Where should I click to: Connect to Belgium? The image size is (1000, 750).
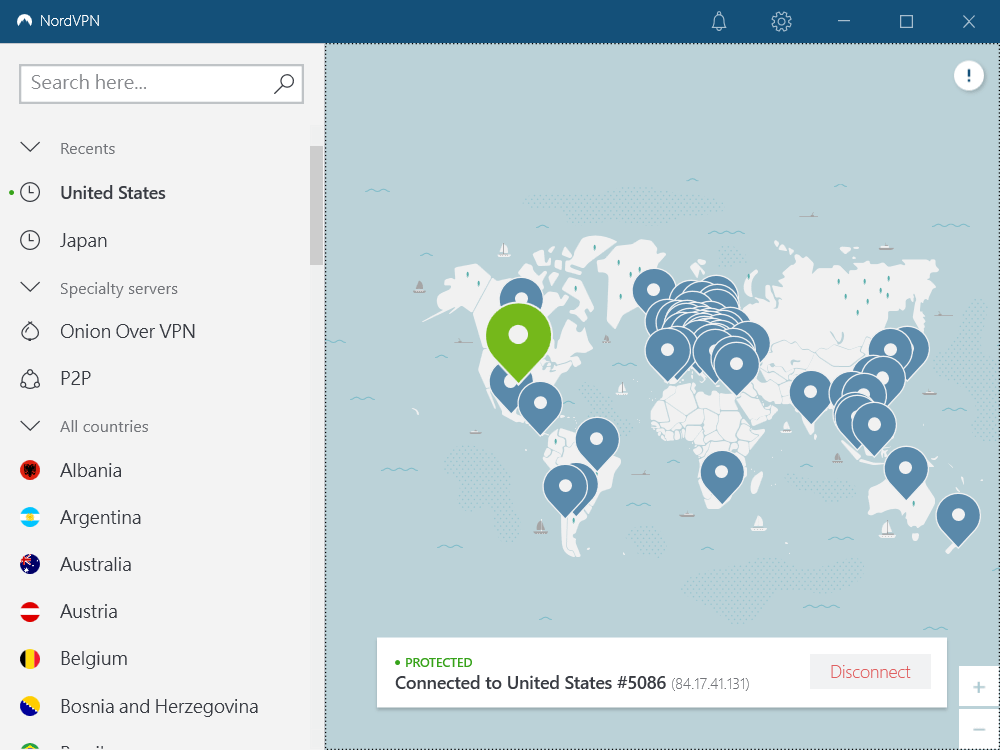(94, 659)
